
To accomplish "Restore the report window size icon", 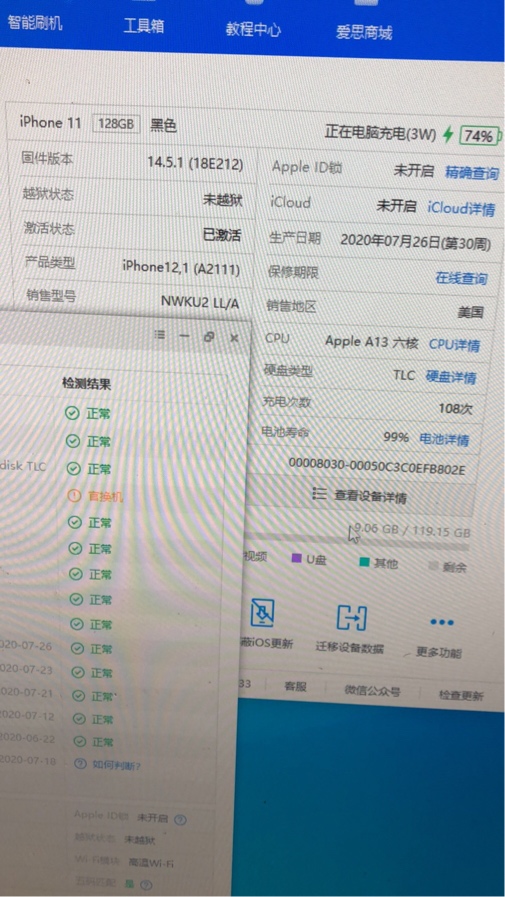I will point(209,337).
